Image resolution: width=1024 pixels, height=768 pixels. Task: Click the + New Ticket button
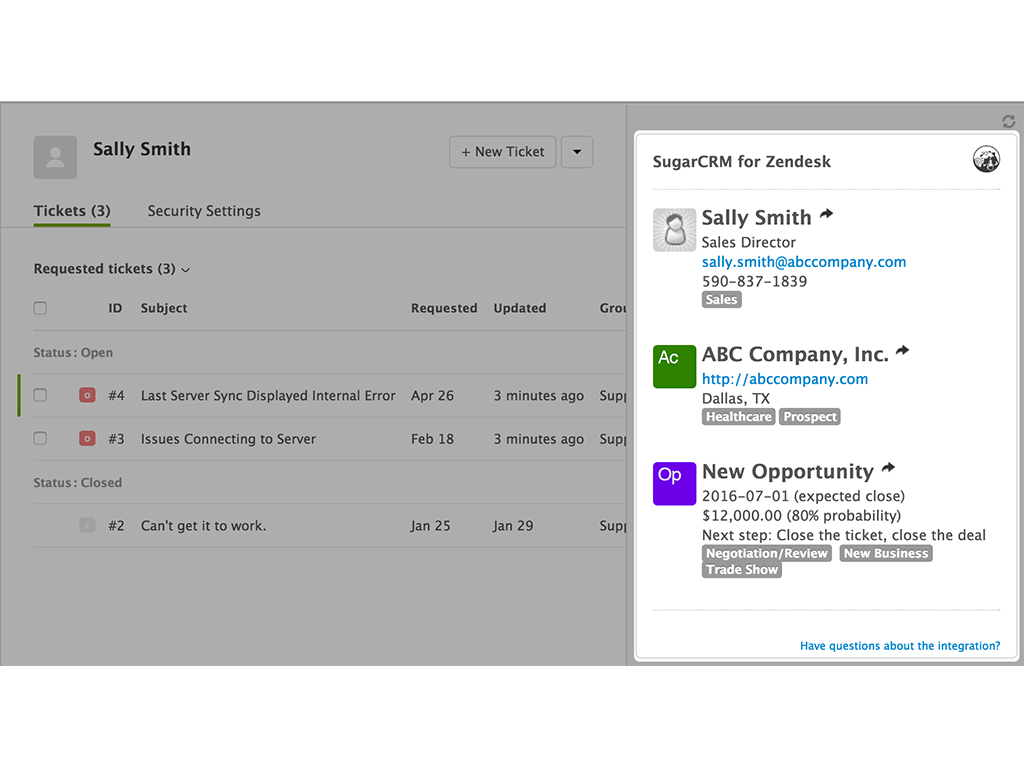tap(503, 152)
